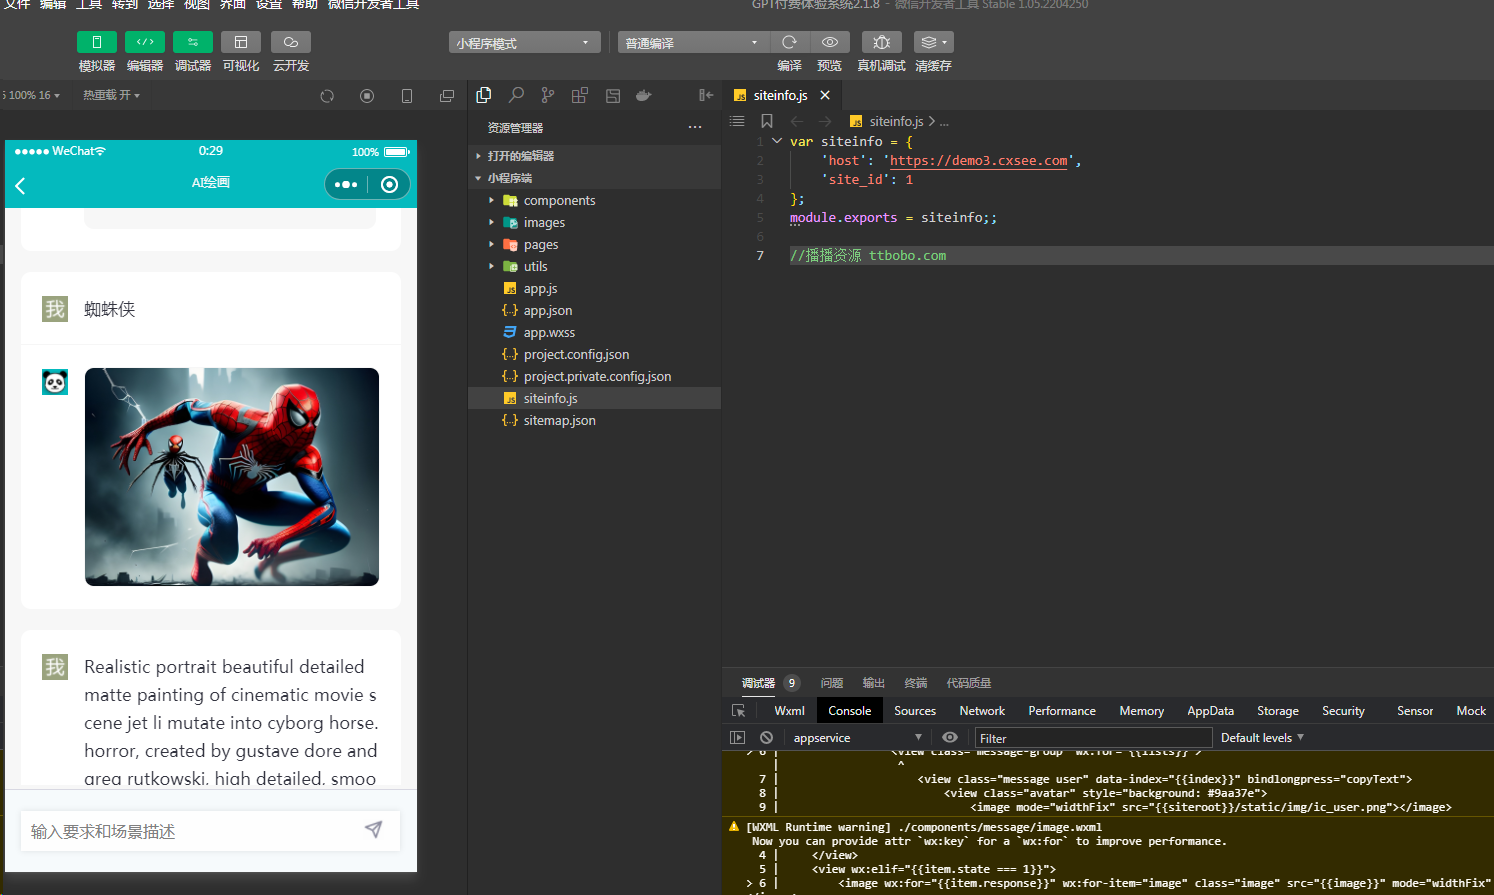Open app.js file
Screen dimensions: 1494x895
coord(595,288)
